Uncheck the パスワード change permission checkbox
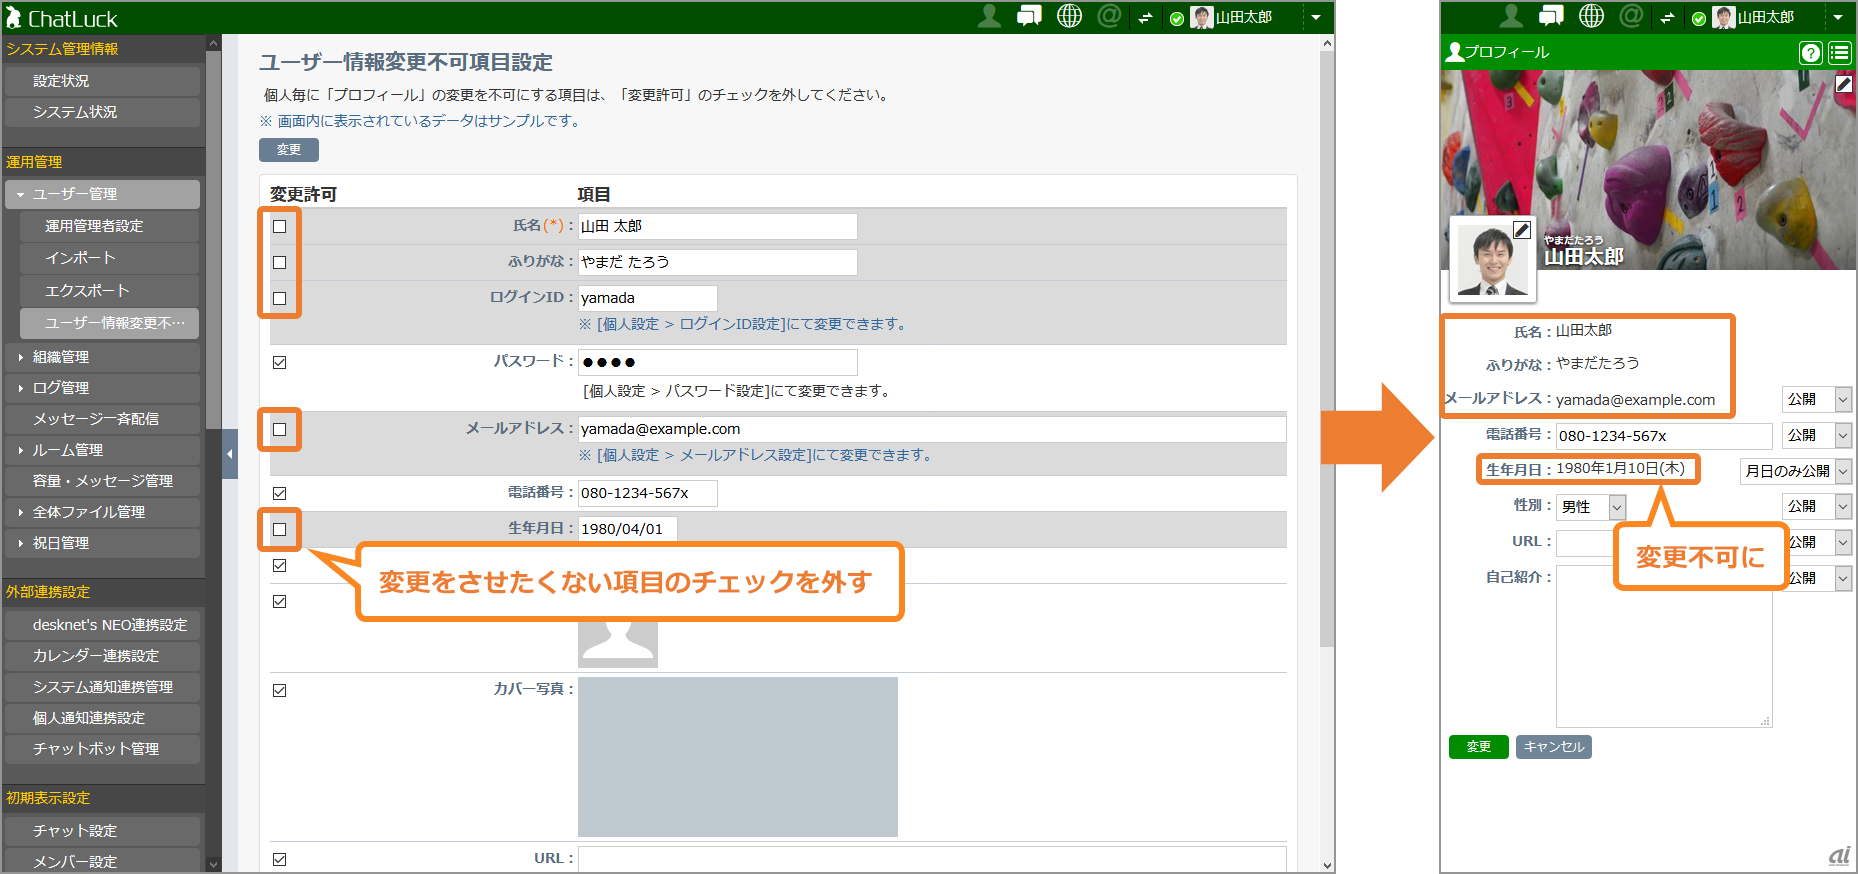 (x=280, y=363)
